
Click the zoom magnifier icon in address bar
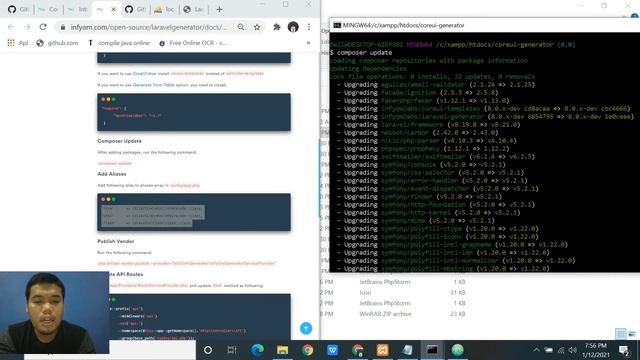pos(241,27)
